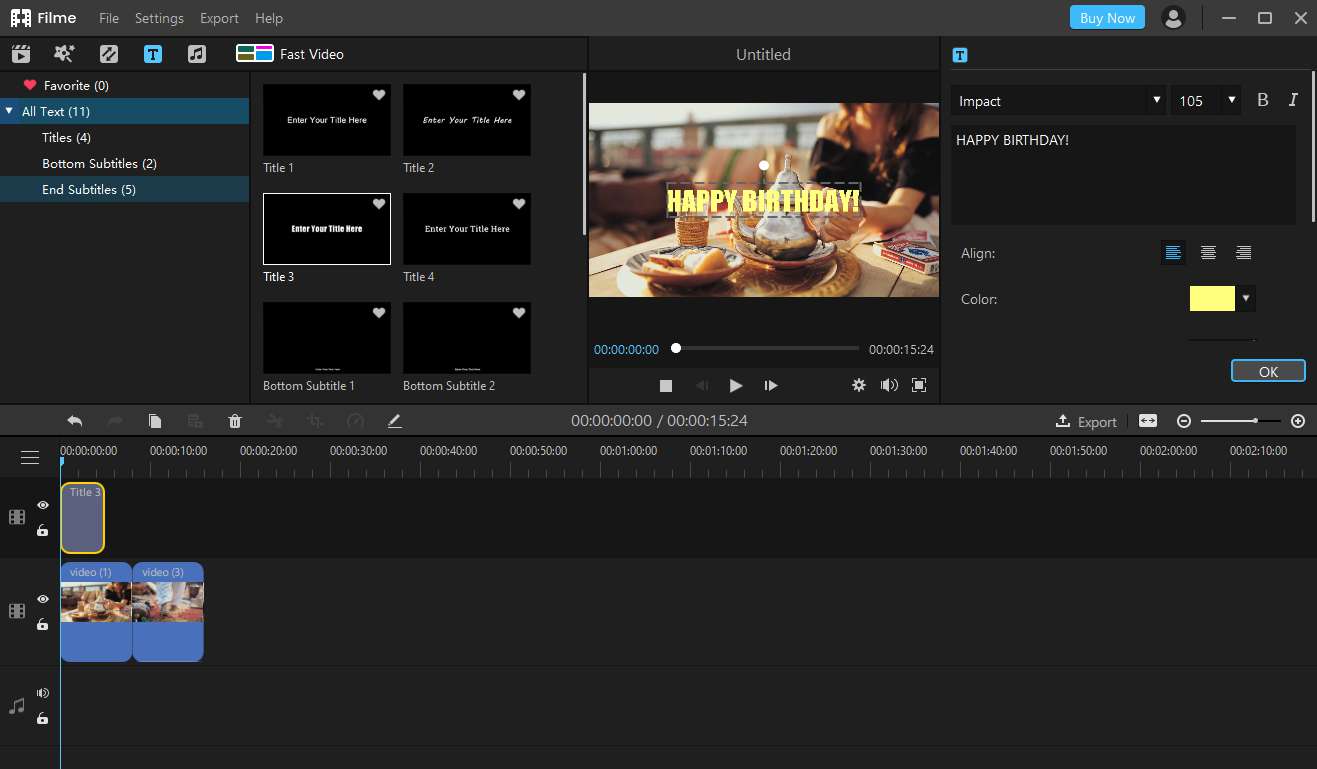Hide the Title 3 text track
This screenshot has width=1317, height=769.
coord(43,505)
